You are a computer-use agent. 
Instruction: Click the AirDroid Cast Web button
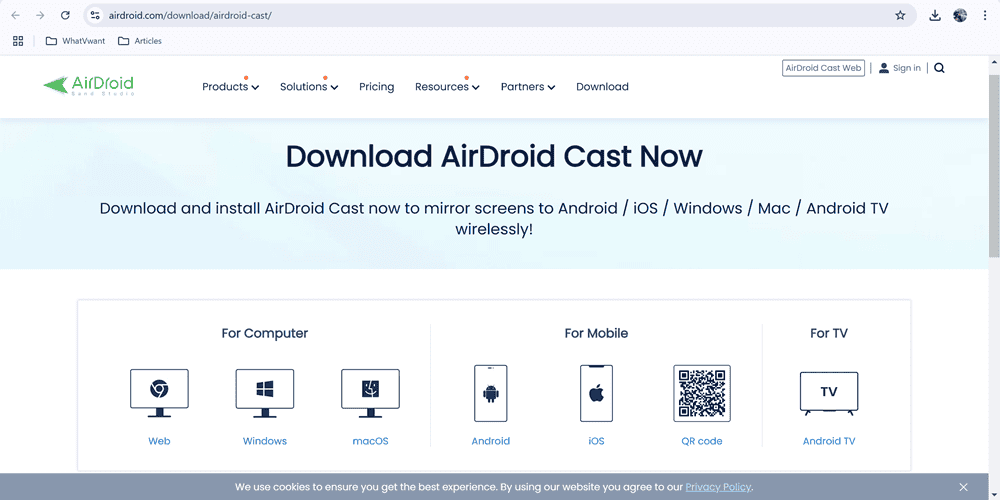[x=823, y=68]
